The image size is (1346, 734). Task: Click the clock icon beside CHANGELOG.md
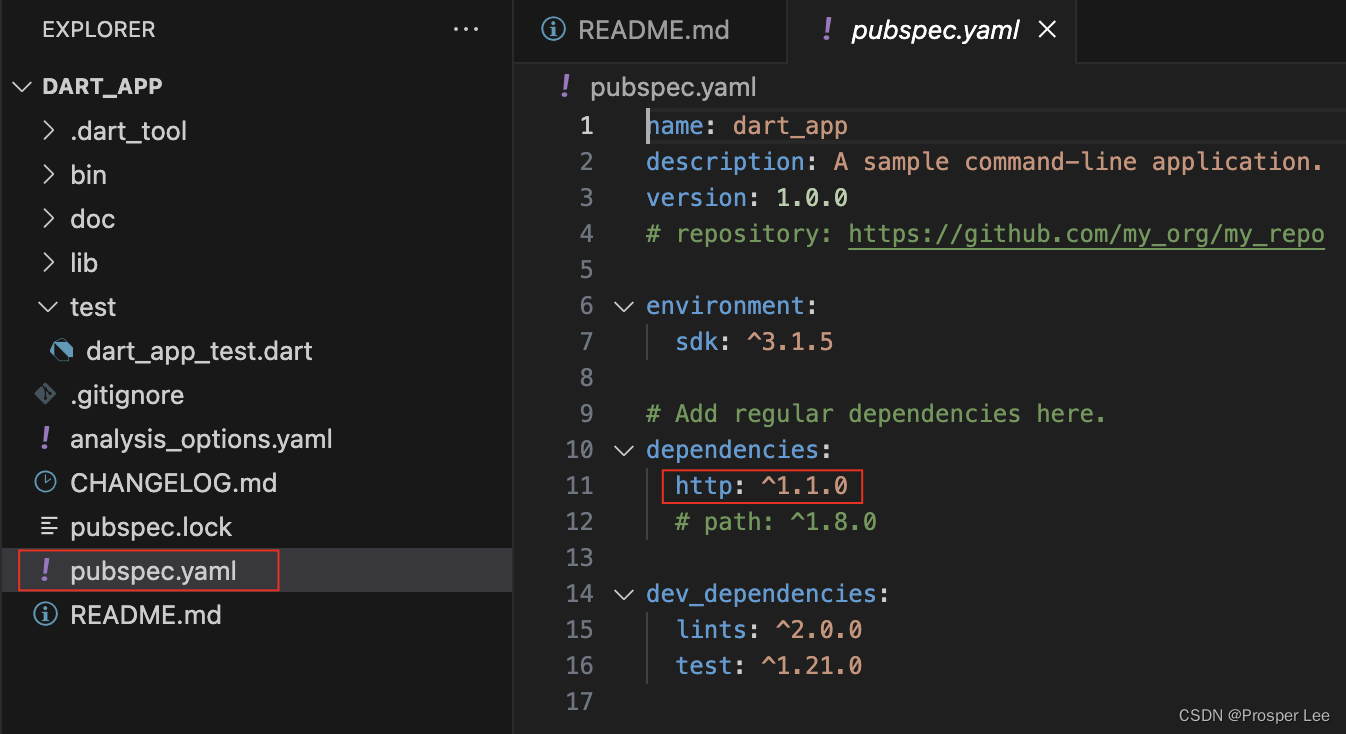45,482
